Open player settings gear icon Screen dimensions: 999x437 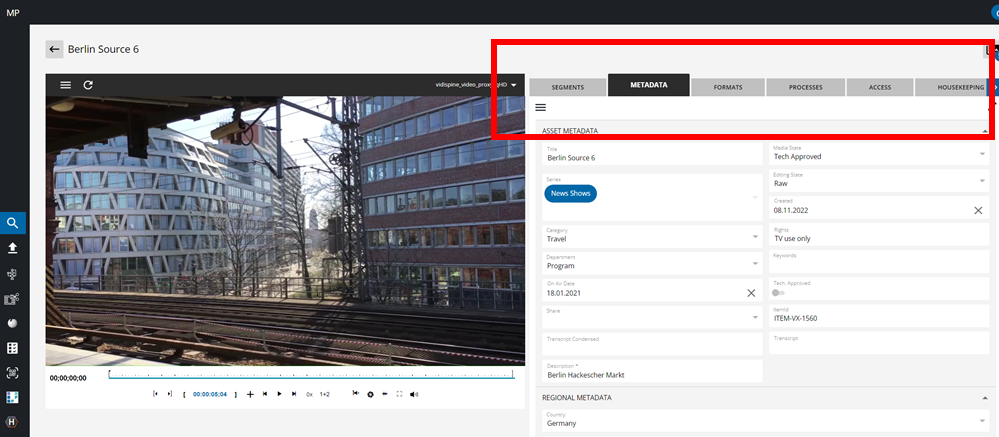tap(370, 394)
